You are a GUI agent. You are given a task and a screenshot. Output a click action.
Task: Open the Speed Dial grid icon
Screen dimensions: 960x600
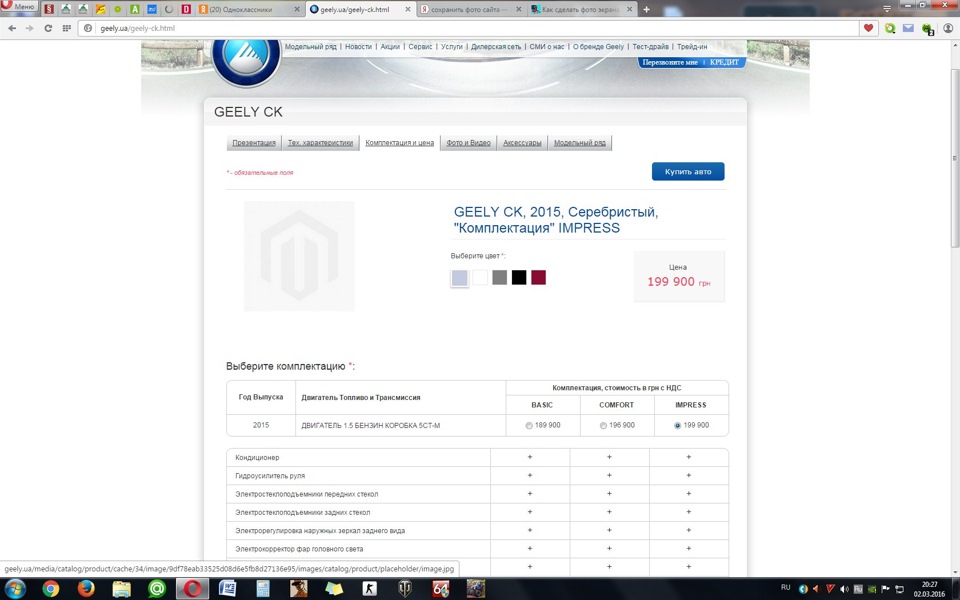[66, 28]
